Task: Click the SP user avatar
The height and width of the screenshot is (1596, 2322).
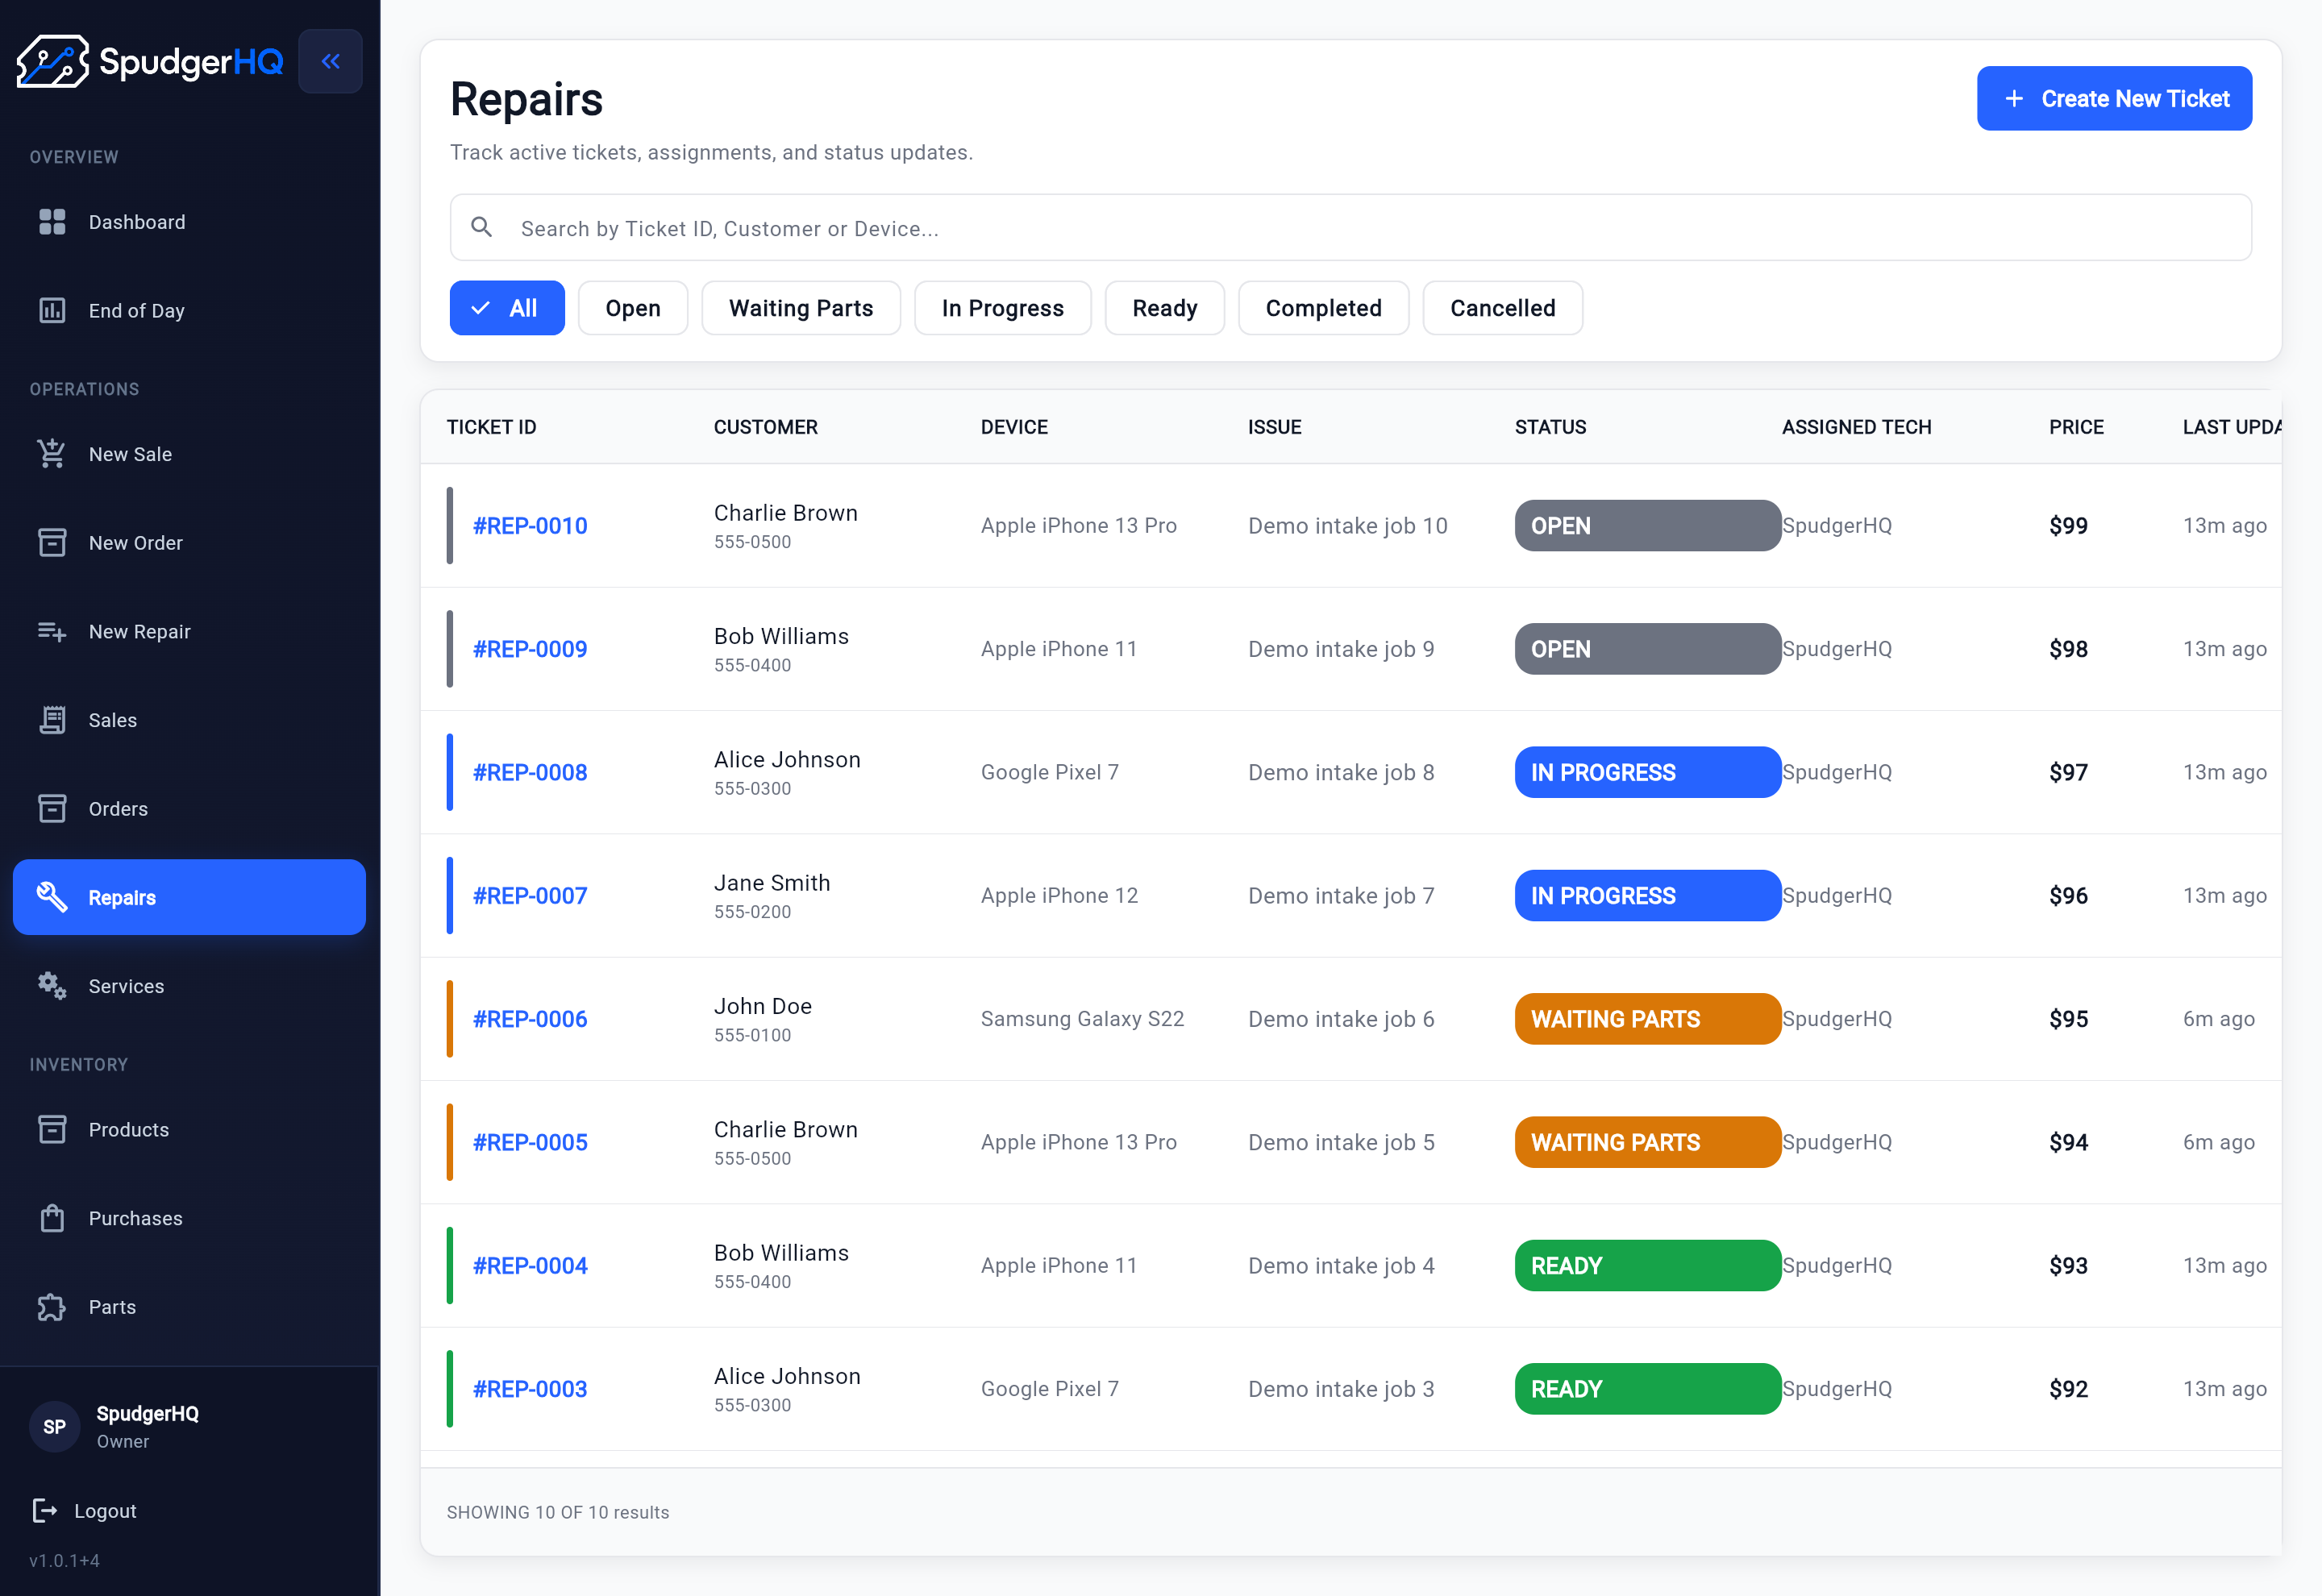Action: [54, 1427]
